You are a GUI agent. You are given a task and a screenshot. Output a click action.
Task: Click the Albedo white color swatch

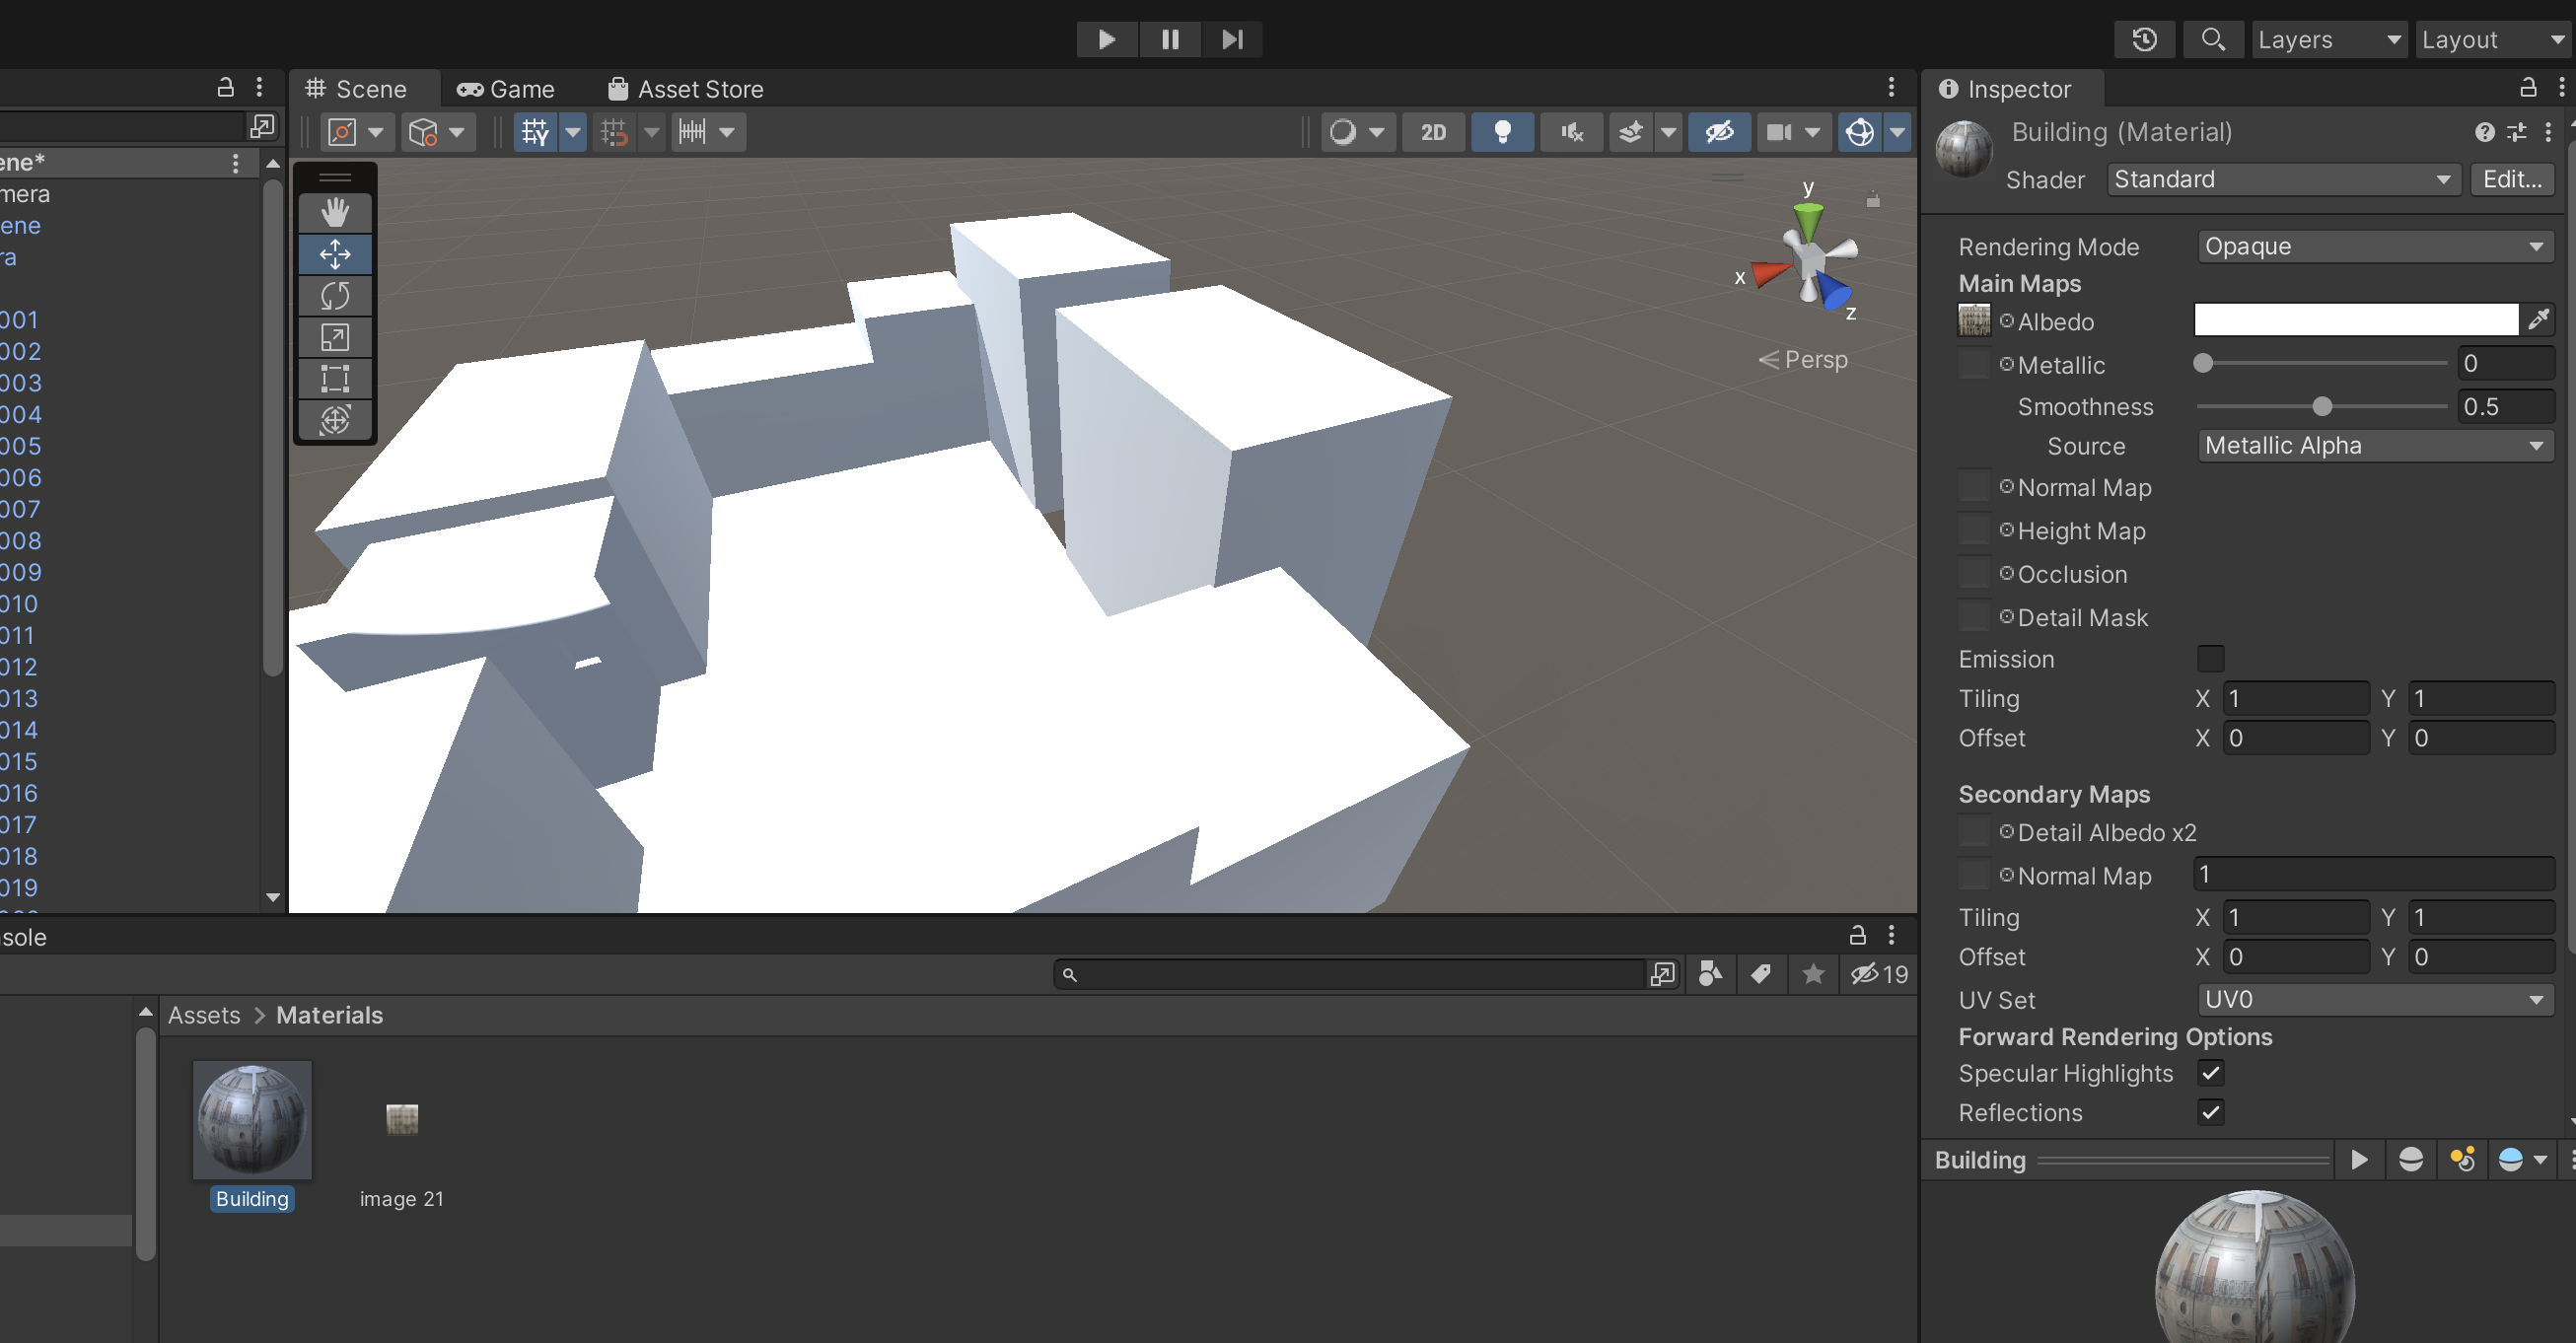coord(2355,320)
